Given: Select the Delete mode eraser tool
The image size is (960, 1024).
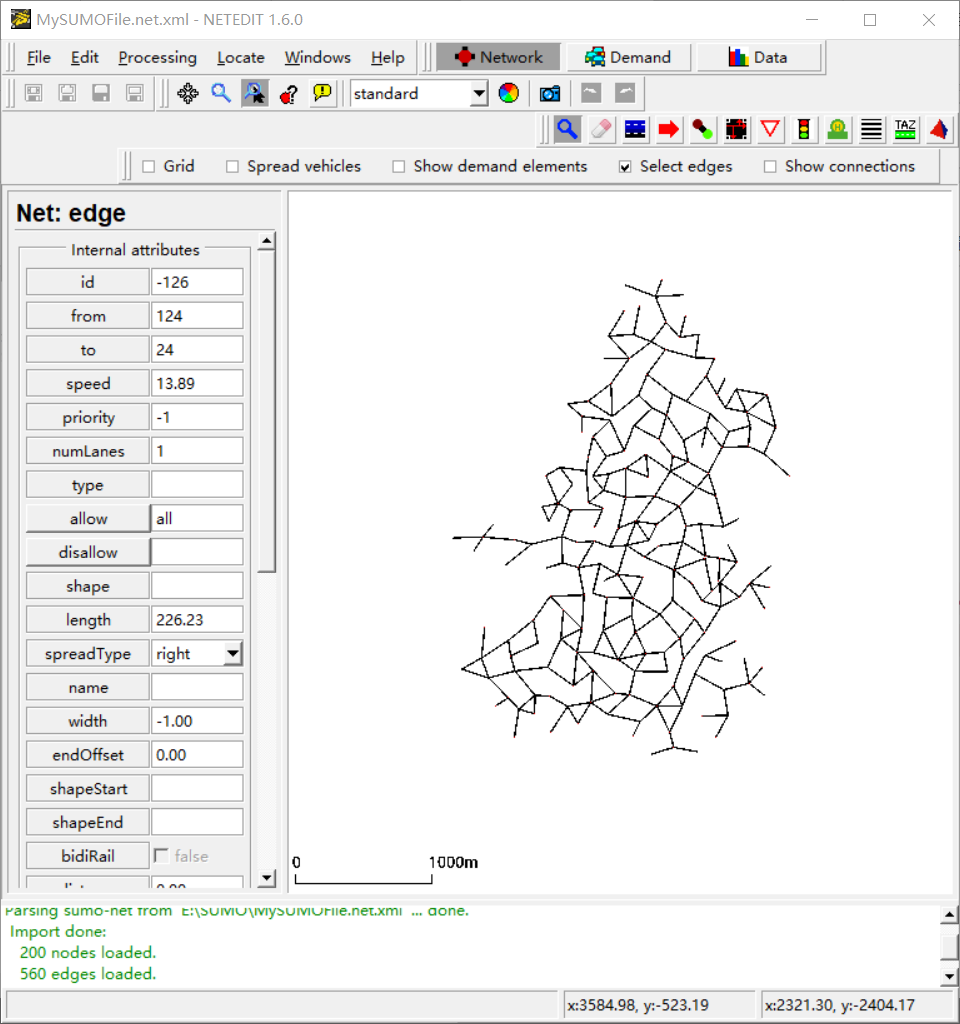Looking at the screenshot, I should coord(600,129).
